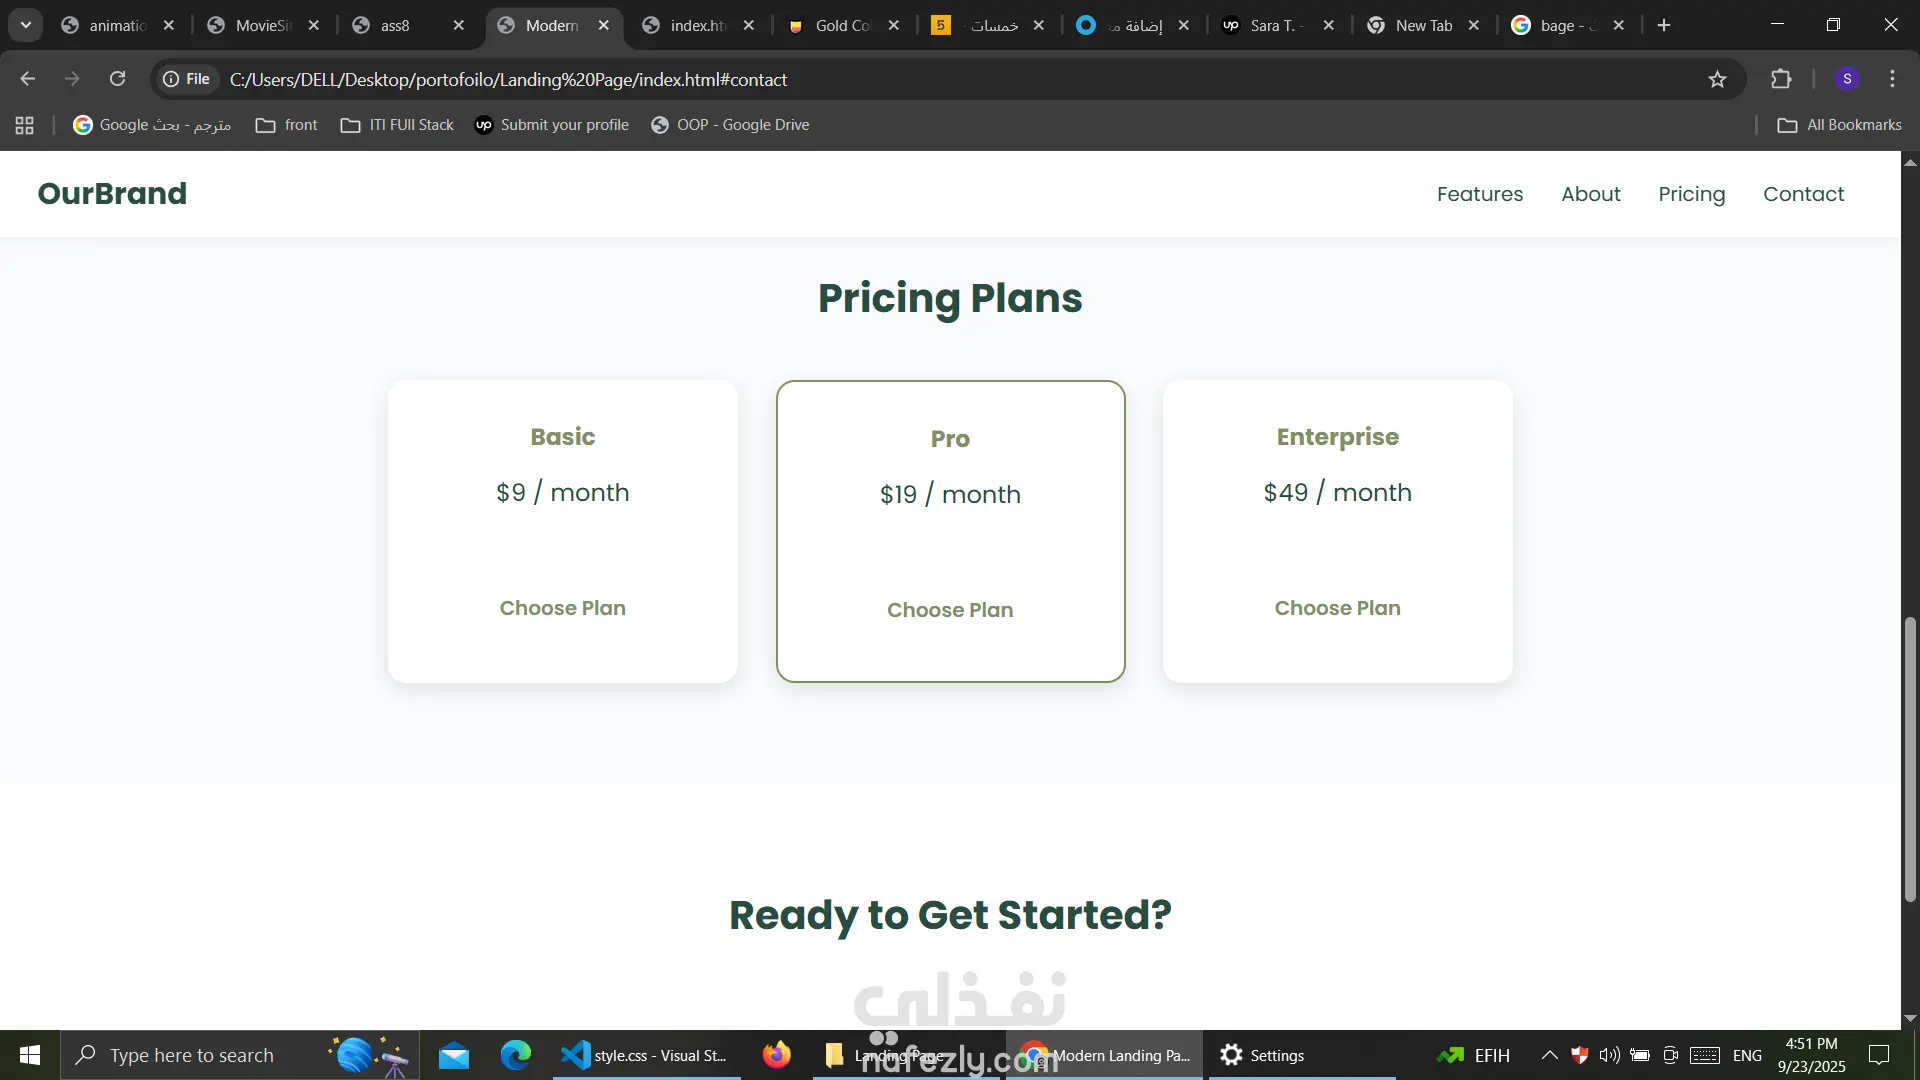Reload the page with the refresh icon
This screenshot has width=1920, height=1080.
pos(117,79)
